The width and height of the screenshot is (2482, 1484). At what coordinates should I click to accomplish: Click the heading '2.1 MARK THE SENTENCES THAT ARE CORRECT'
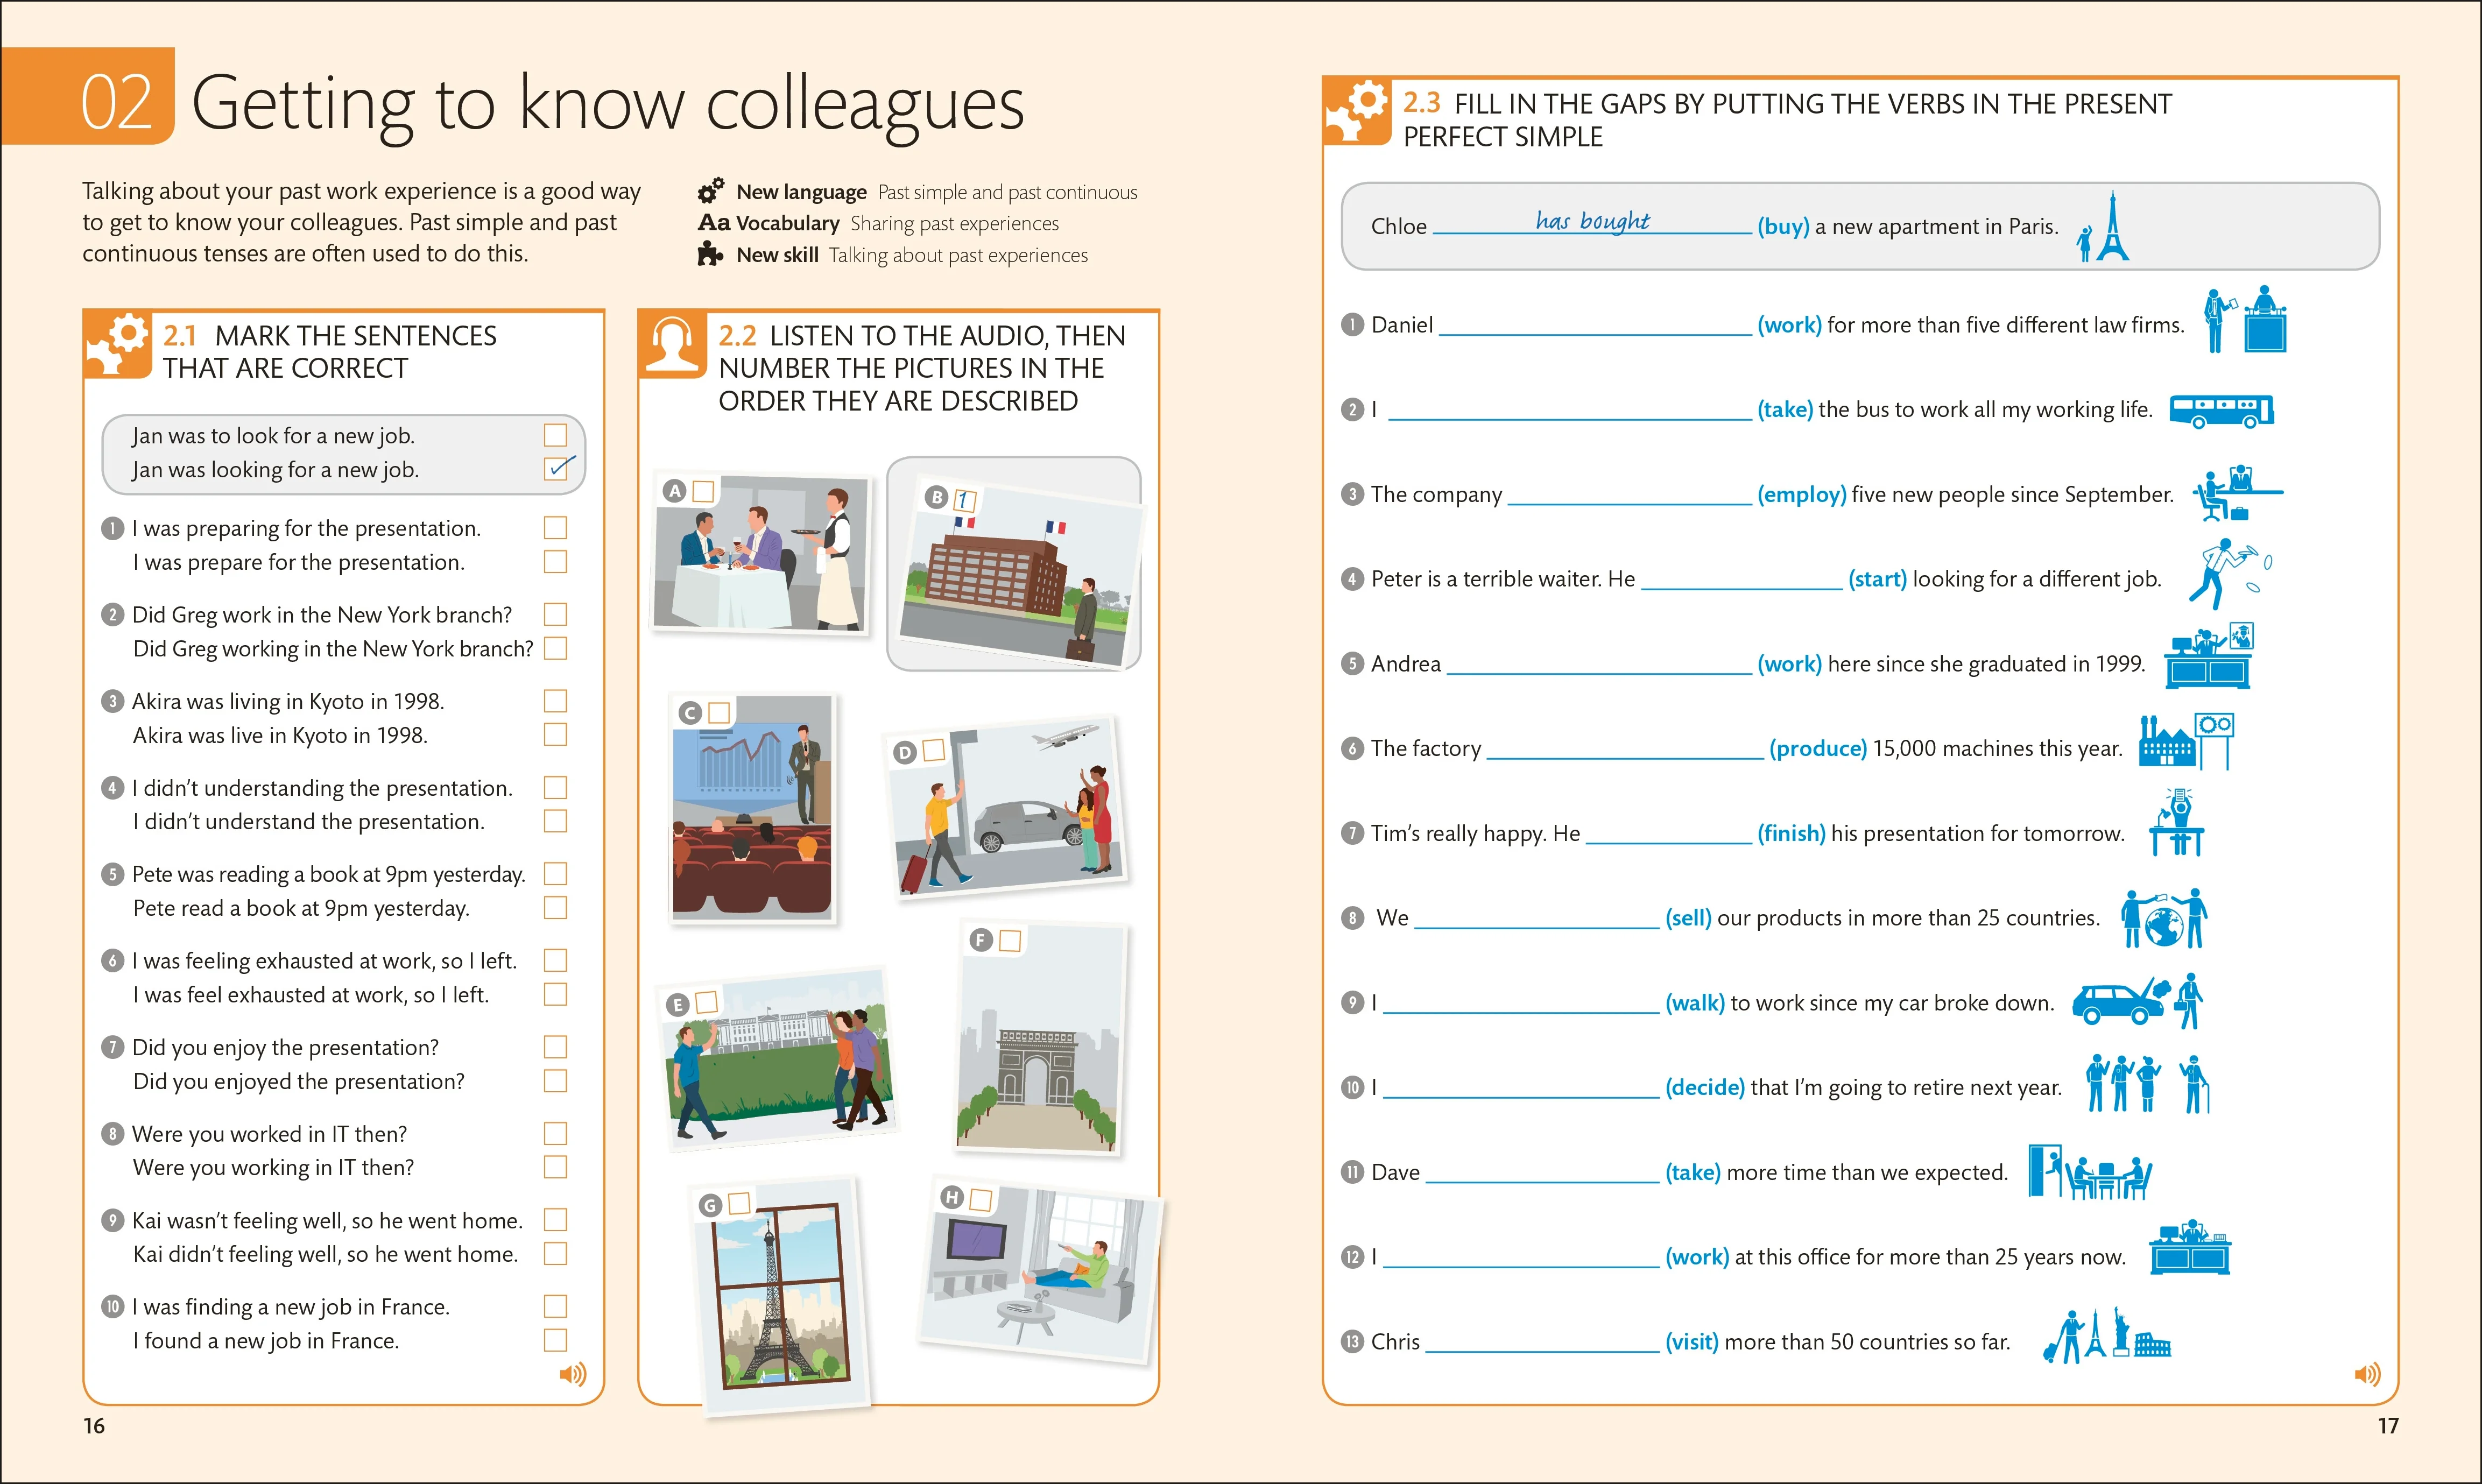tap(330, 352)
